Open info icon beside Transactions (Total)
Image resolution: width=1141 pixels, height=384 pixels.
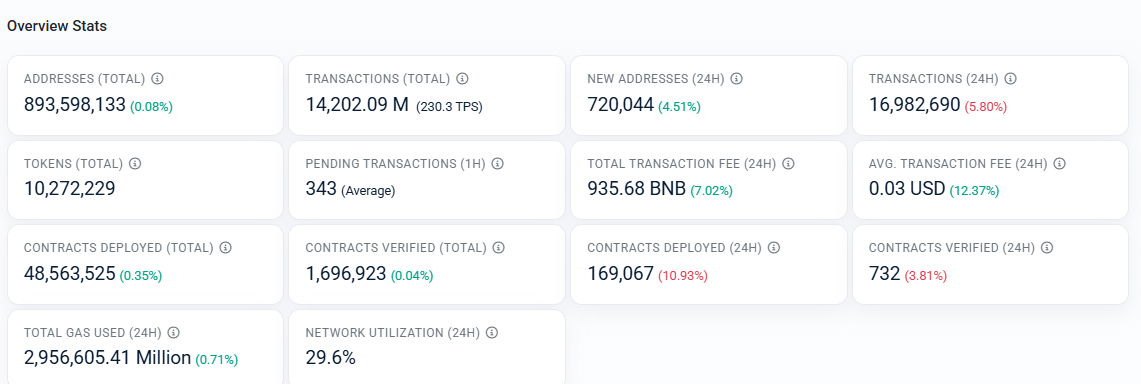(462, 79)
